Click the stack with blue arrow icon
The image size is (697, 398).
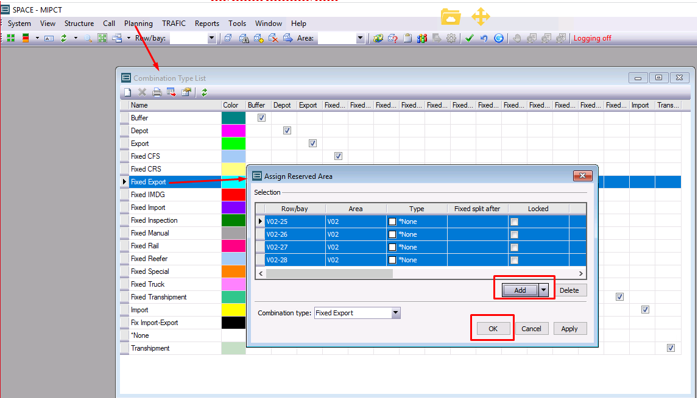coord(288,38)
